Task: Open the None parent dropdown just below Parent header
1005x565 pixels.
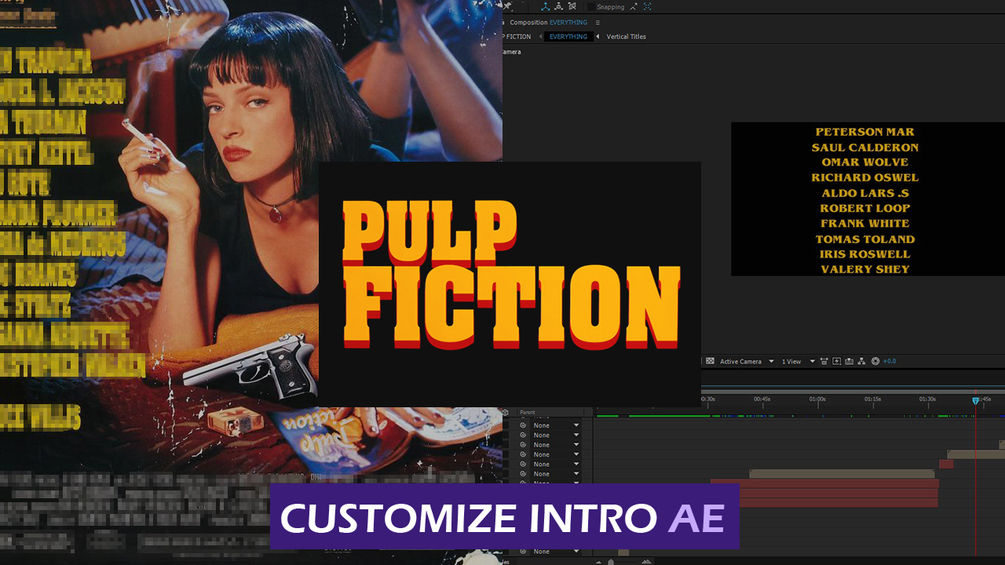Action: click(x=556, y=425)
